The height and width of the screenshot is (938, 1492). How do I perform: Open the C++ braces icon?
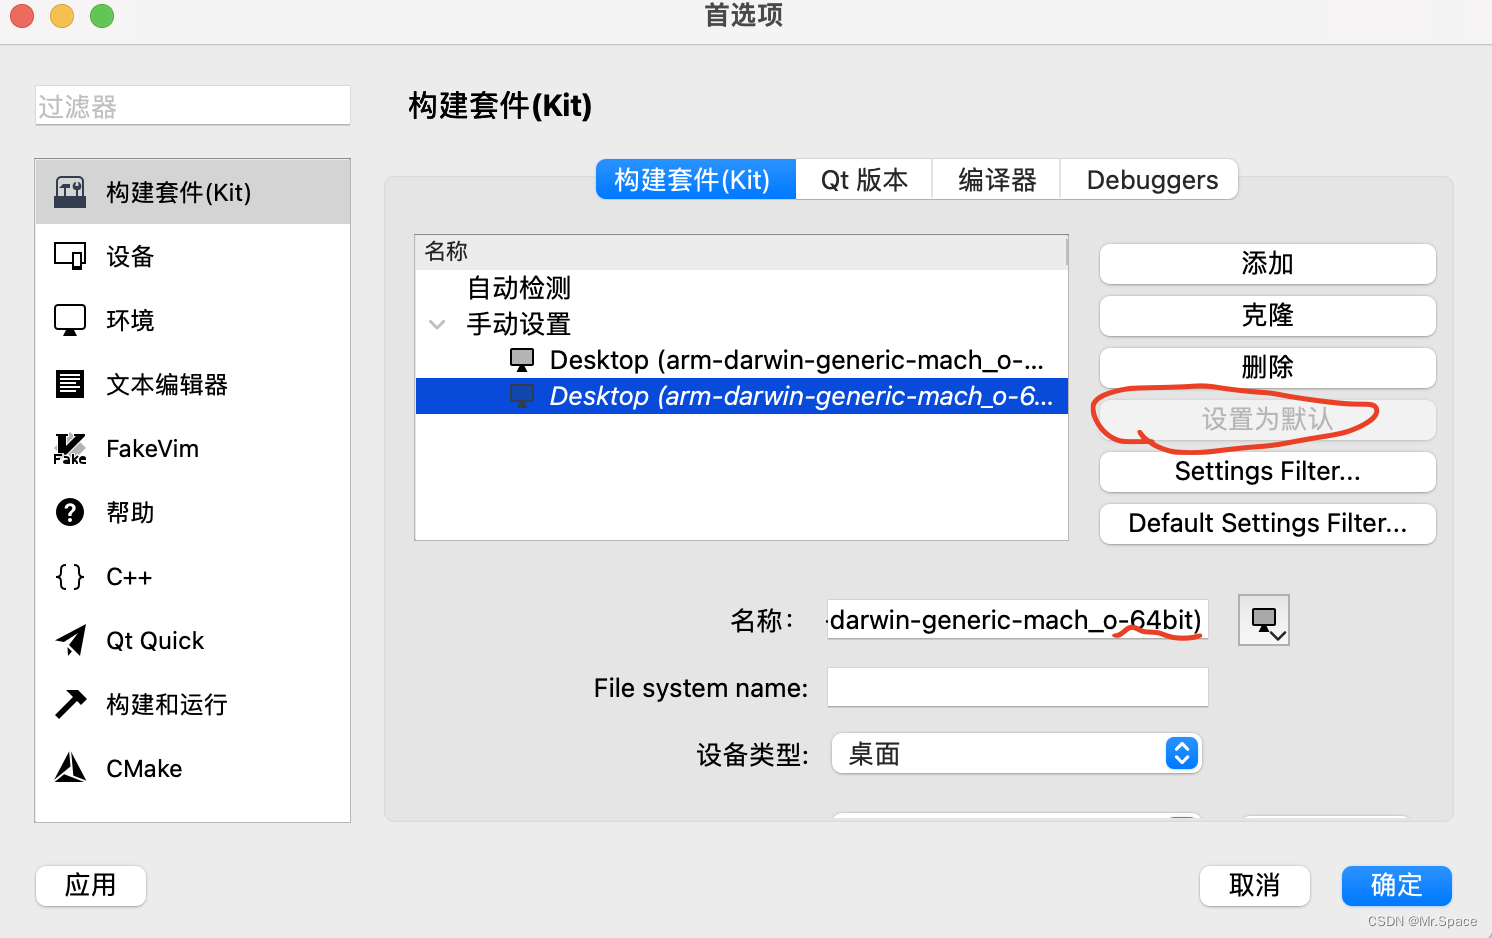click(x=70, y=576)
